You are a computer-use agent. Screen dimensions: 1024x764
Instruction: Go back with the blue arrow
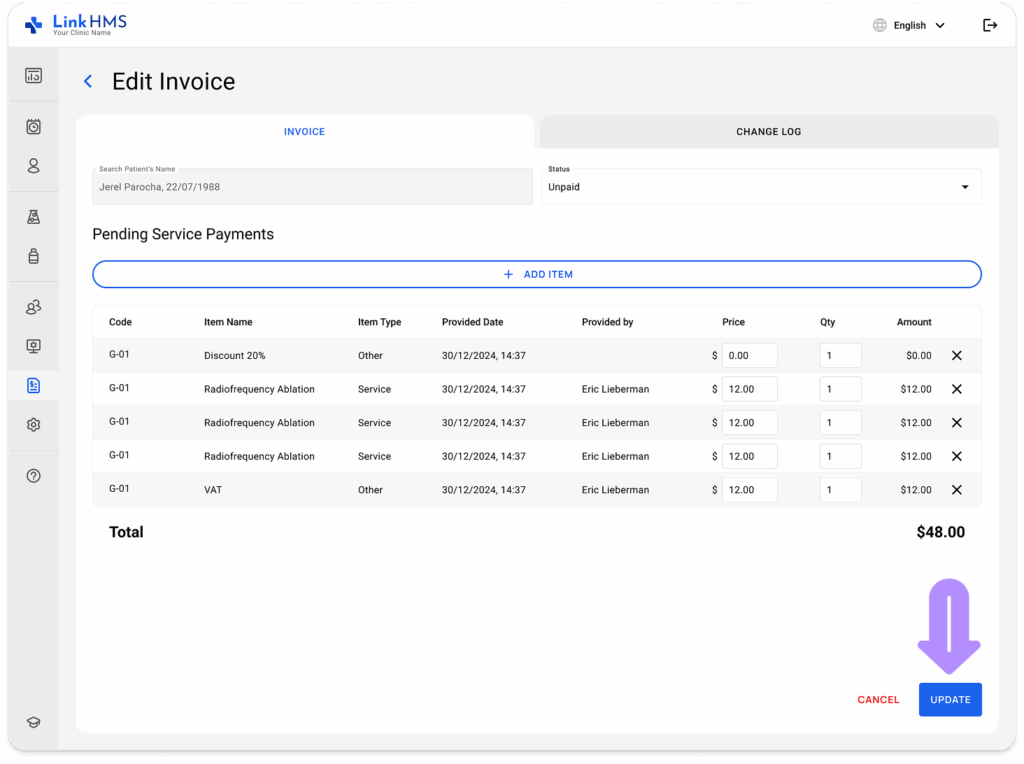[88, 82]
